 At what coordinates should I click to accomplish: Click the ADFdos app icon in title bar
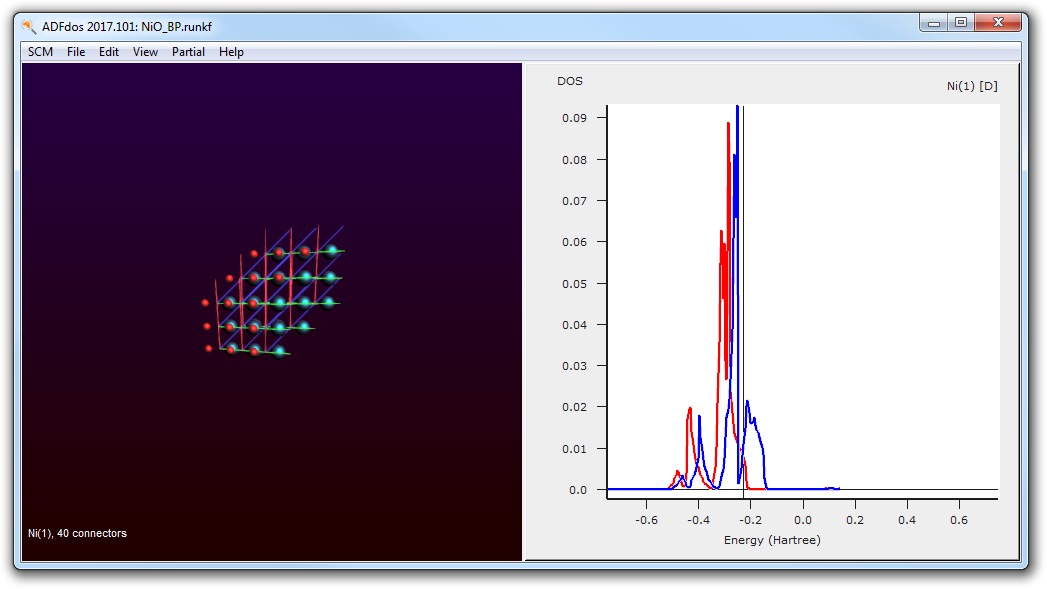click(29, 27)
